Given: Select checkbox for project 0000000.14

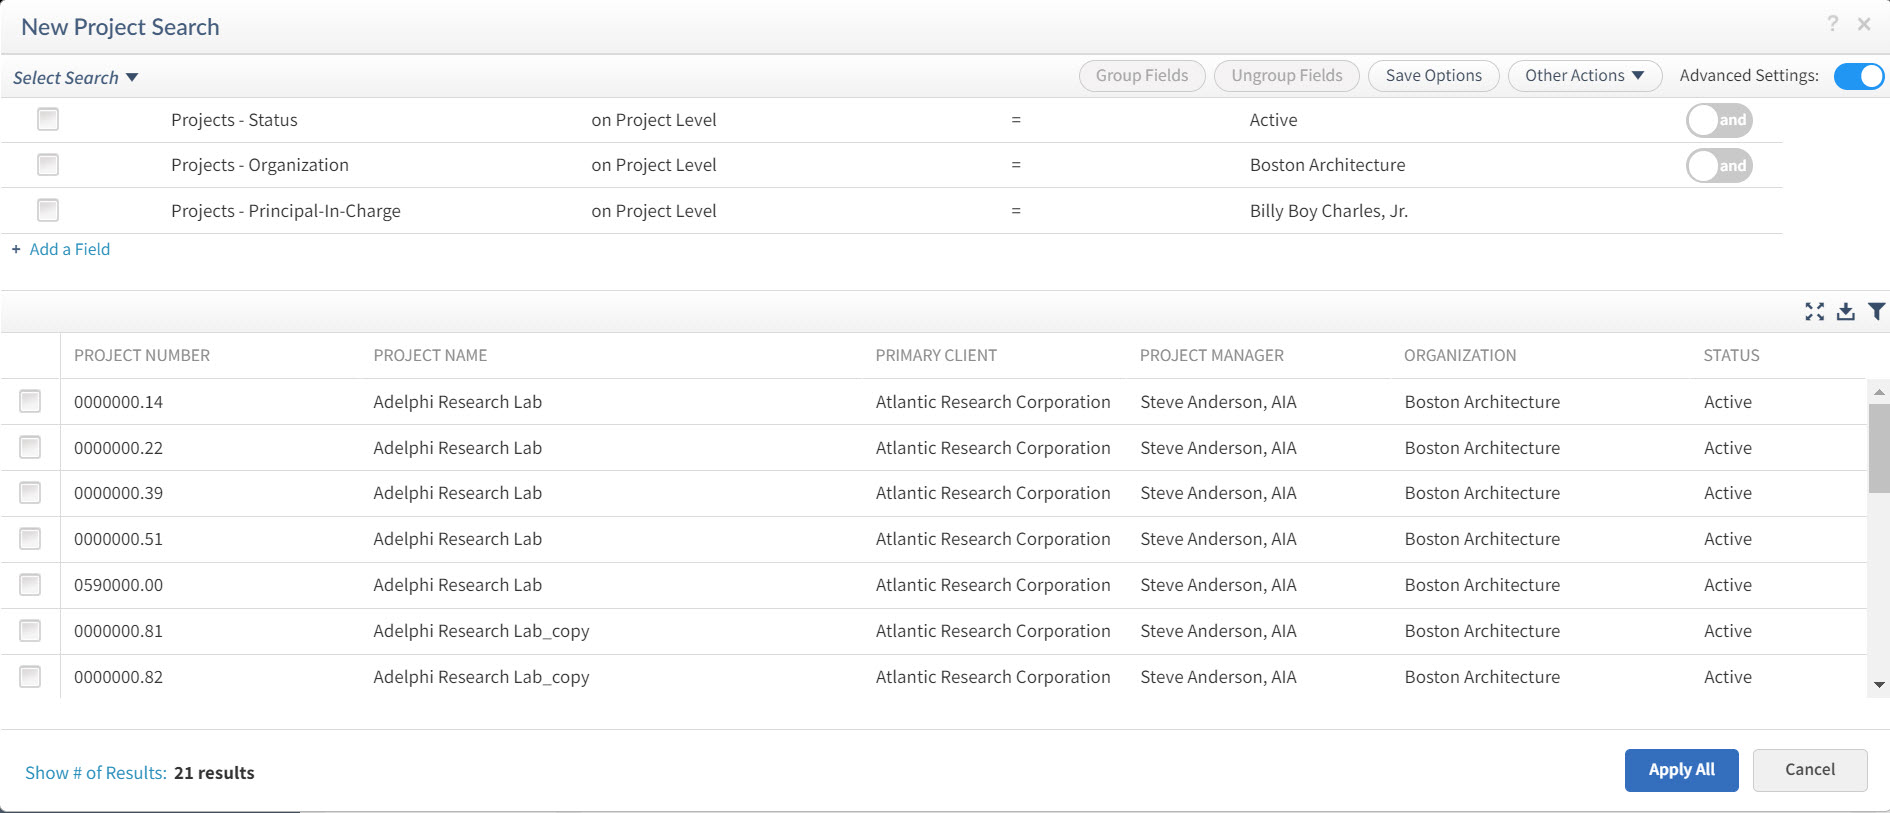Looking at the screenshot, I should (30, 402).
